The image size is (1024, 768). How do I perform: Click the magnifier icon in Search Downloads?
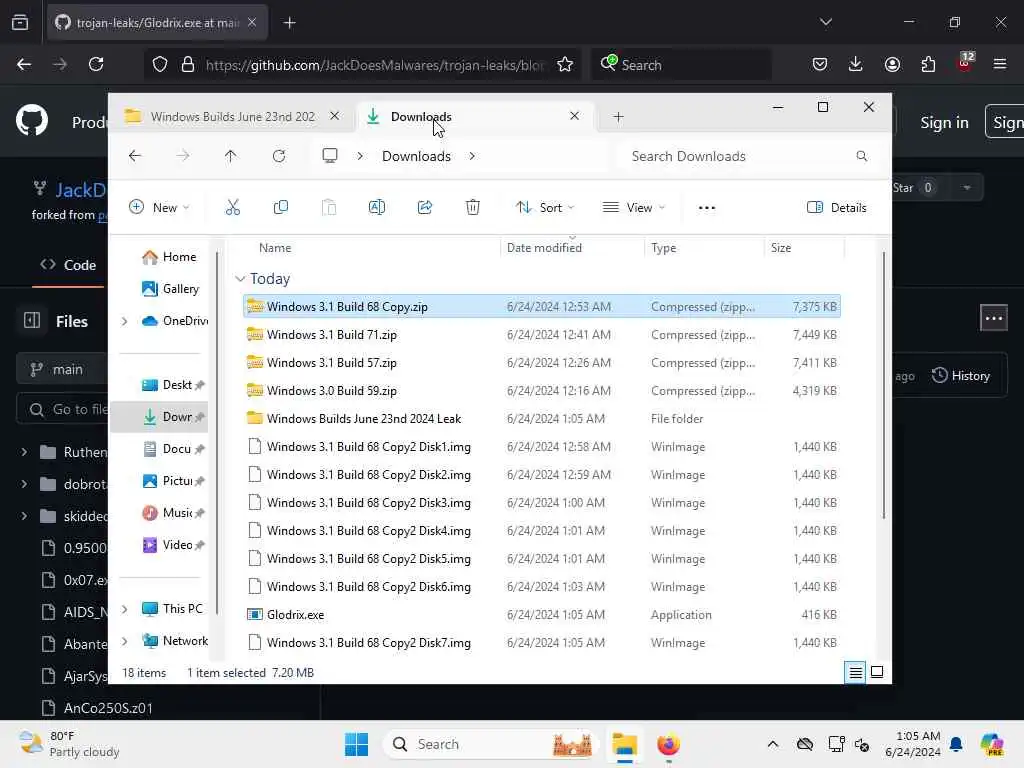tap(861, 156)
